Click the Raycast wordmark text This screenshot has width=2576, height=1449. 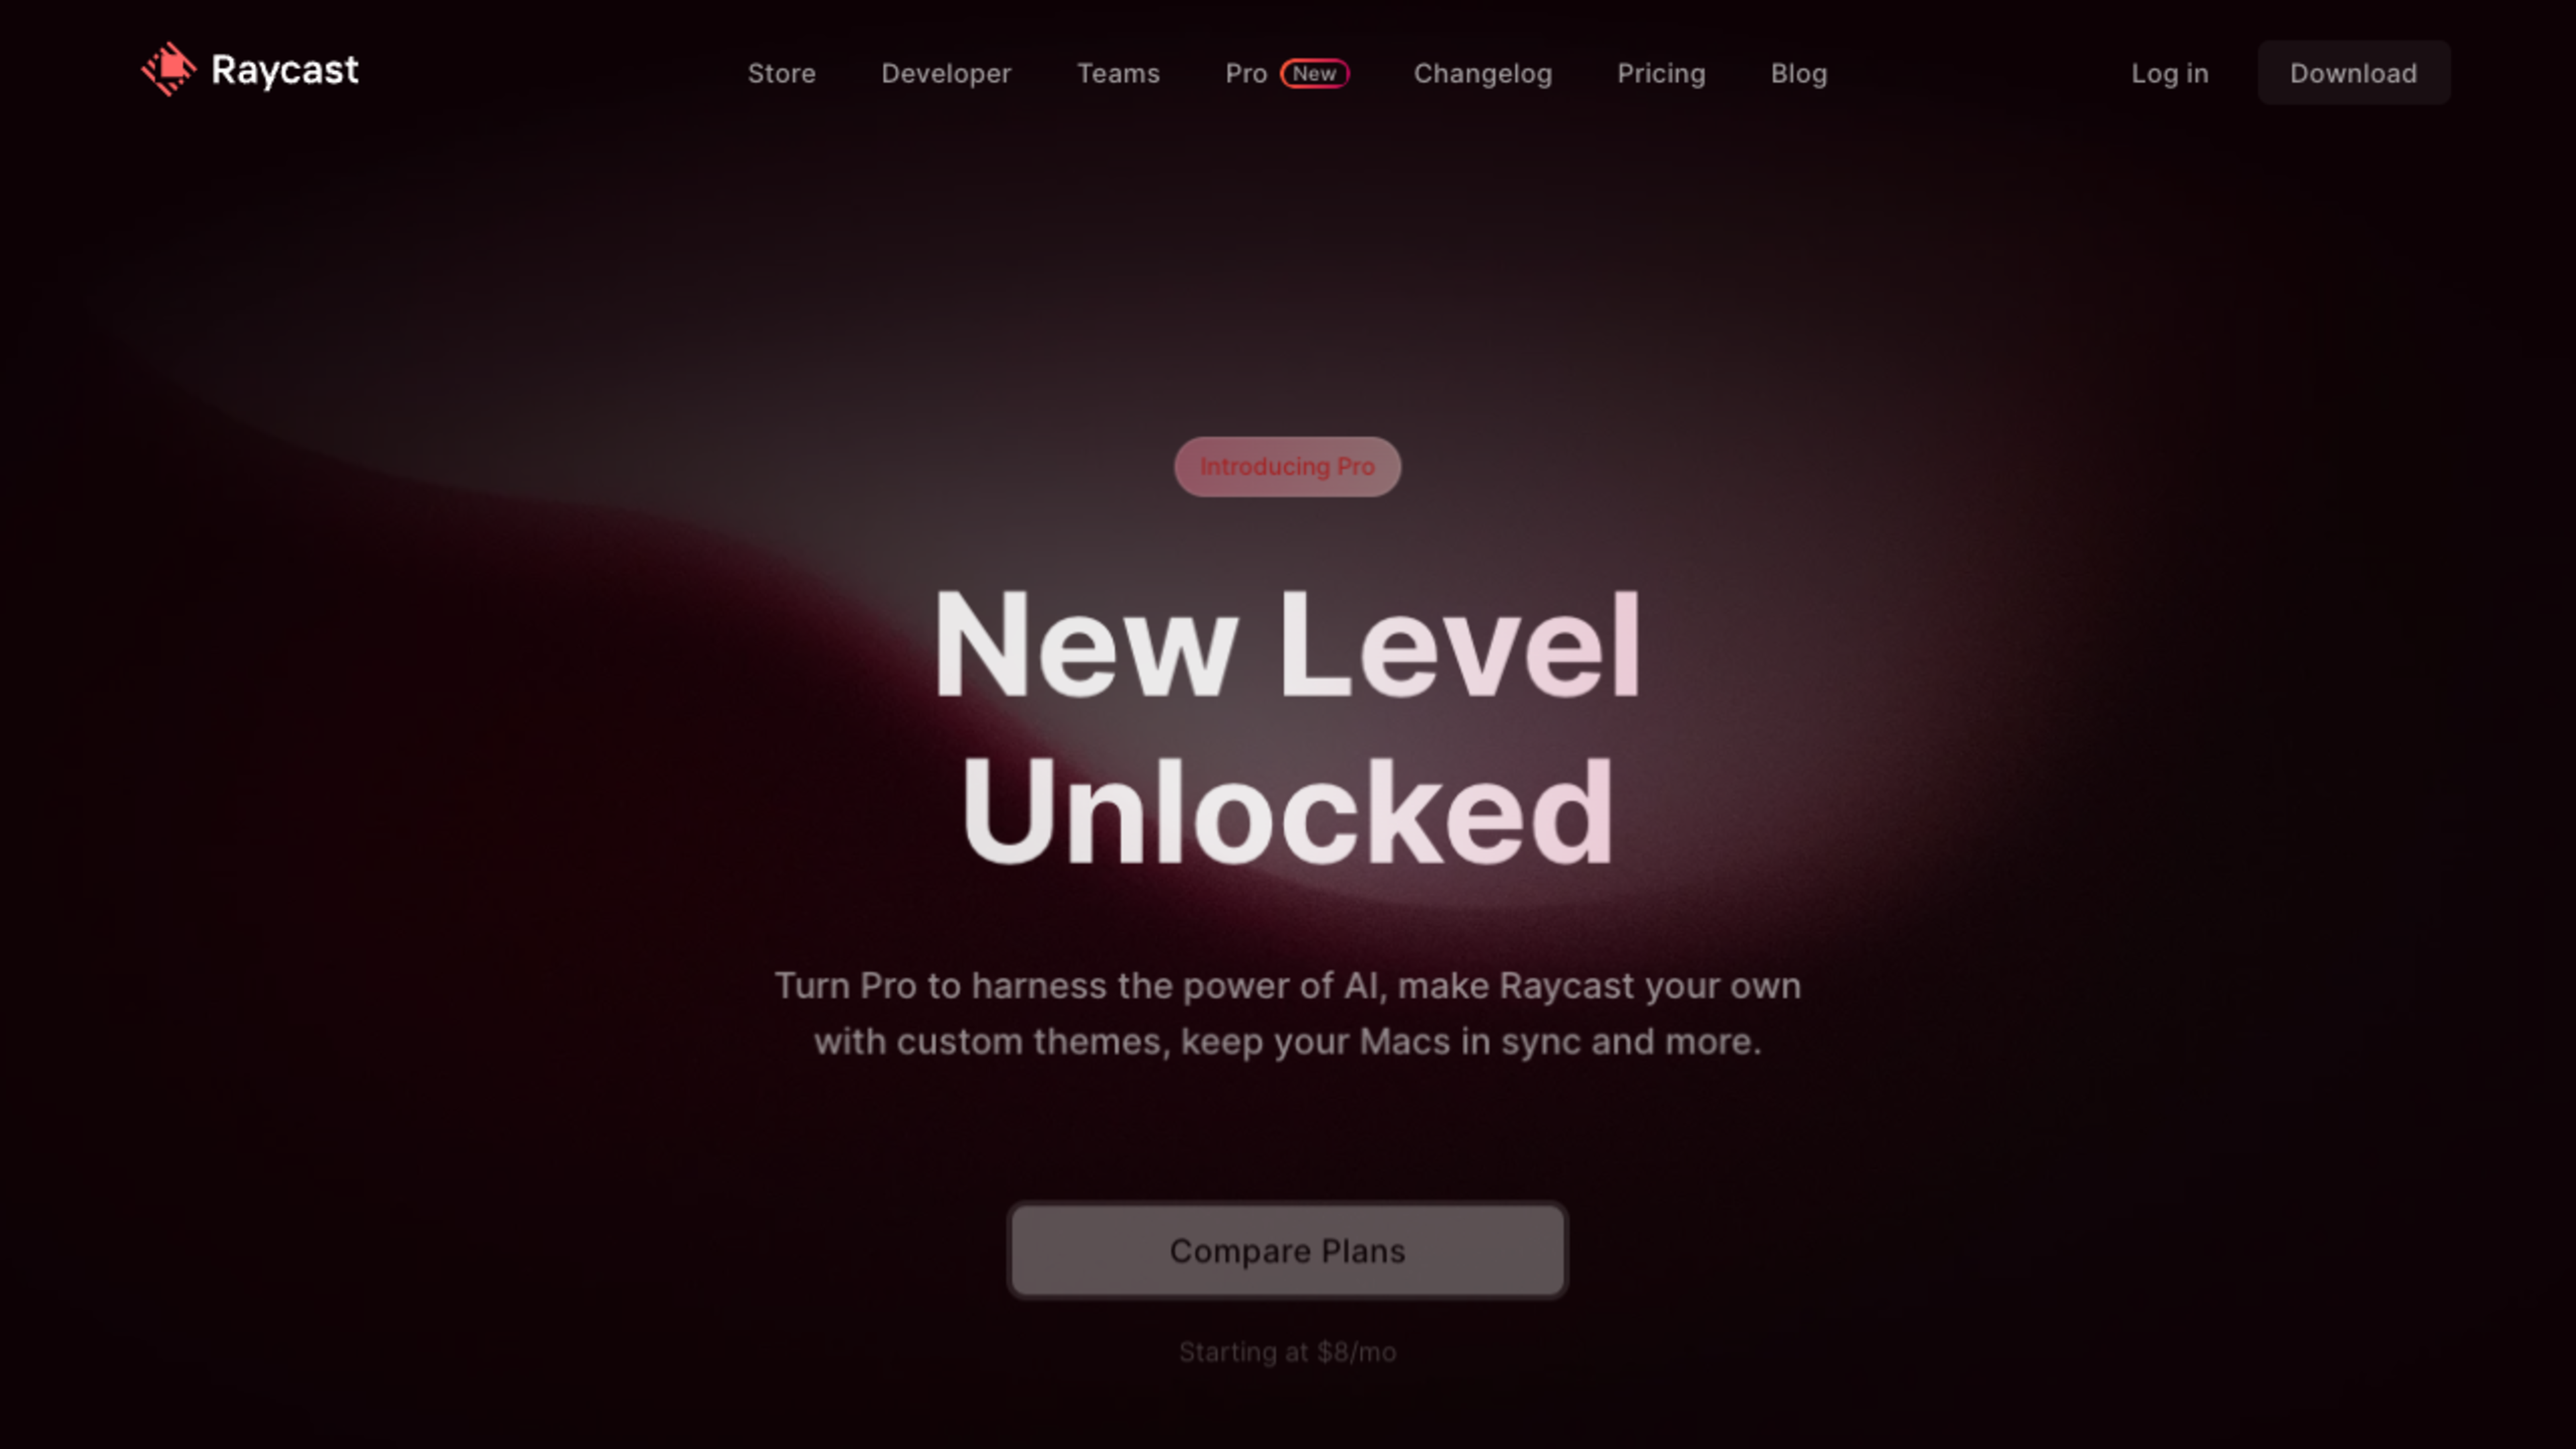point(285,71)
